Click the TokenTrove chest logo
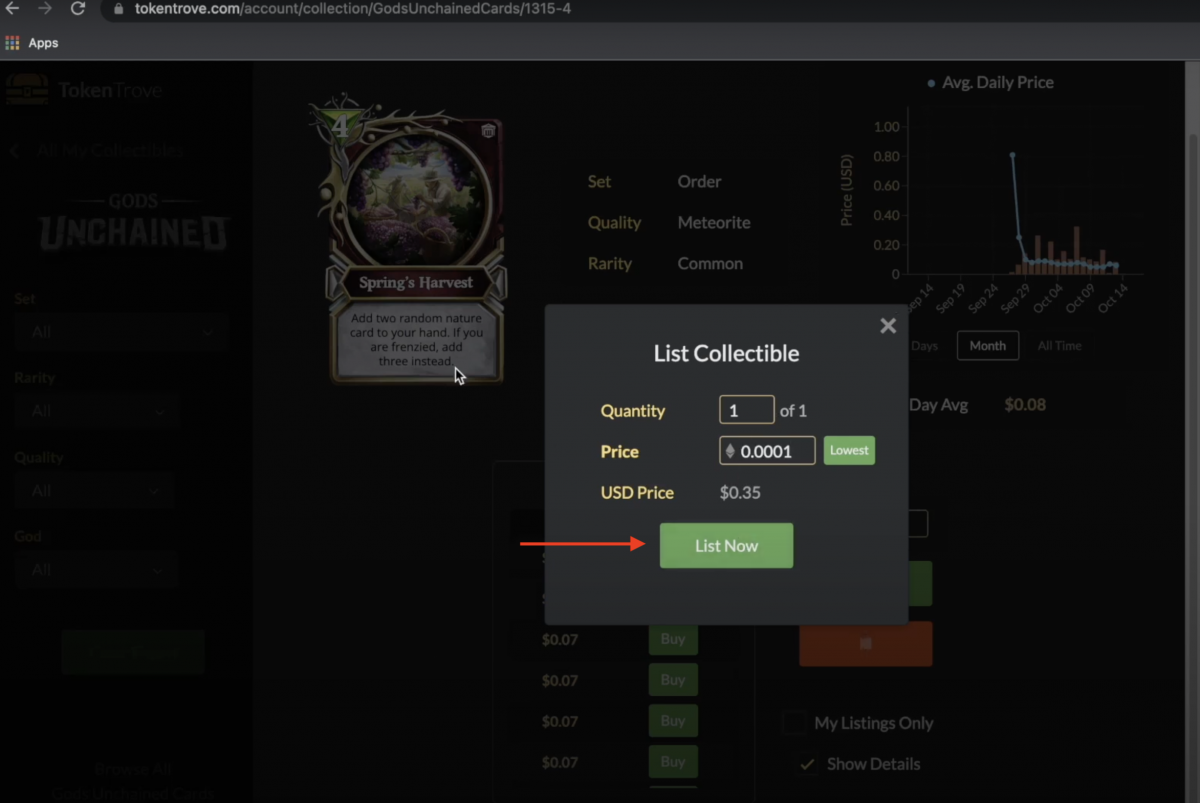 point(27,89)
